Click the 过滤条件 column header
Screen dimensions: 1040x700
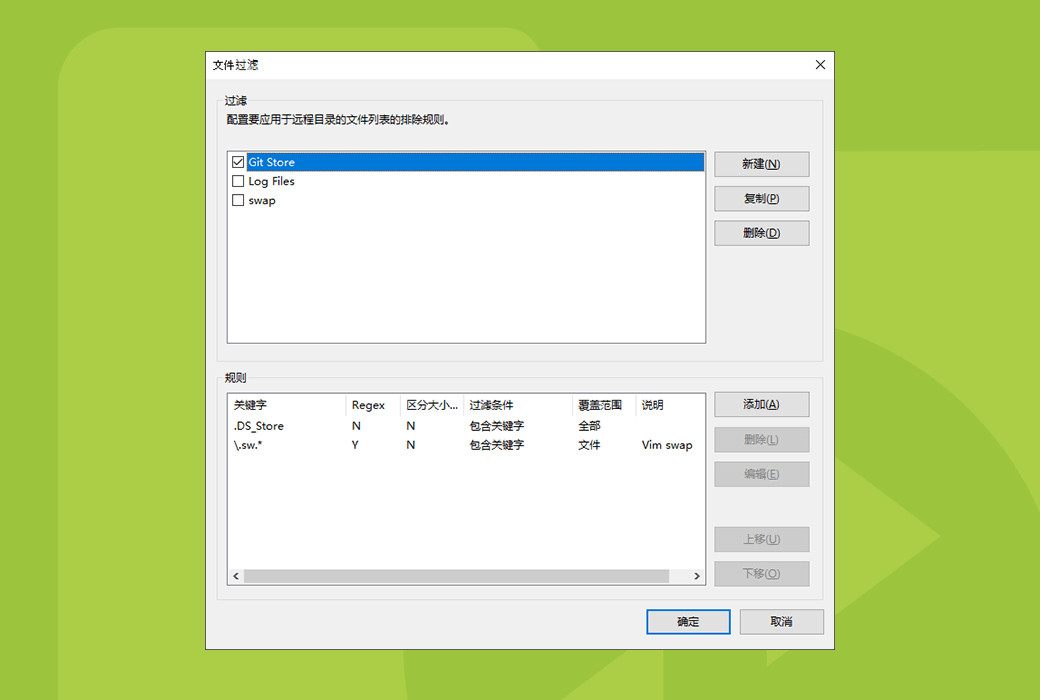click(x=517, y=405)
